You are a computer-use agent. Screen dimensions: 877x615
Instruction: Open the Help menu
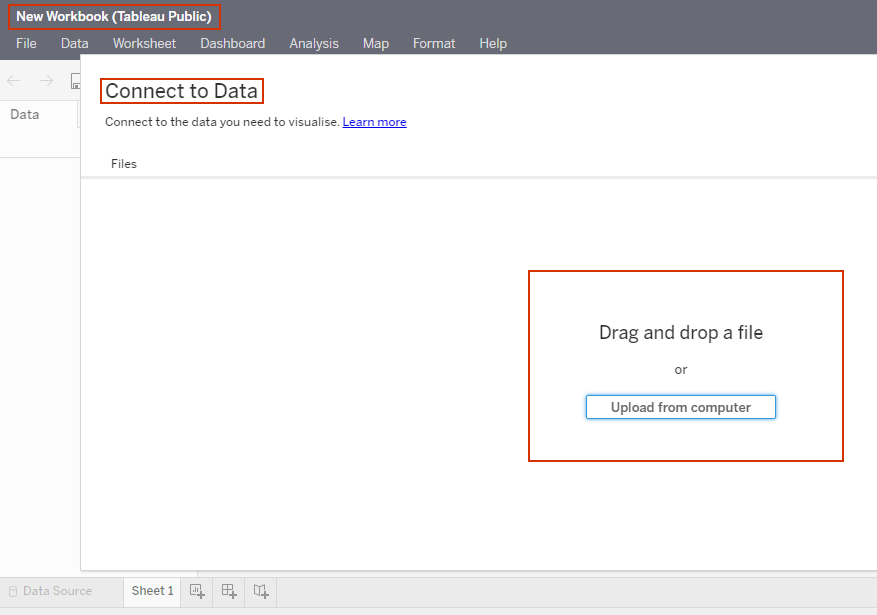493,44
